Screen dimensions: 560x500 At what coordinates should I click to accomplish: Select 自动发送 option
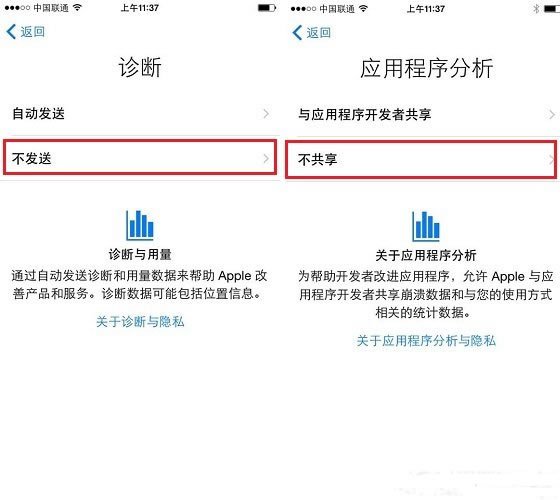pos(140,114)
